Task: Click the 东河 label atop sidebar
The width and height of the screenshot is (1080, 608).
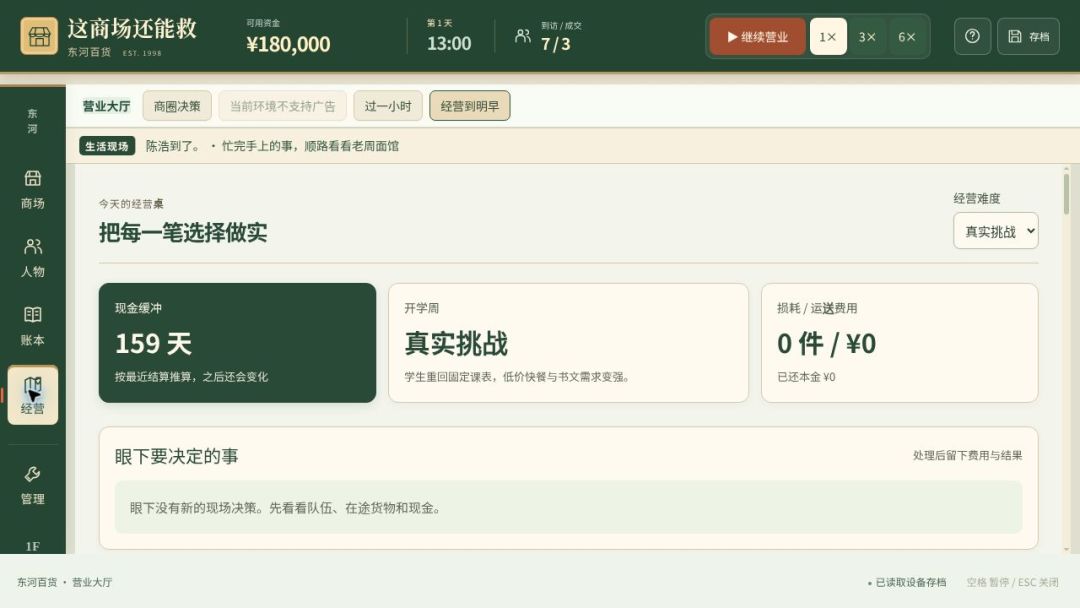Action: [x=32, y=120]
